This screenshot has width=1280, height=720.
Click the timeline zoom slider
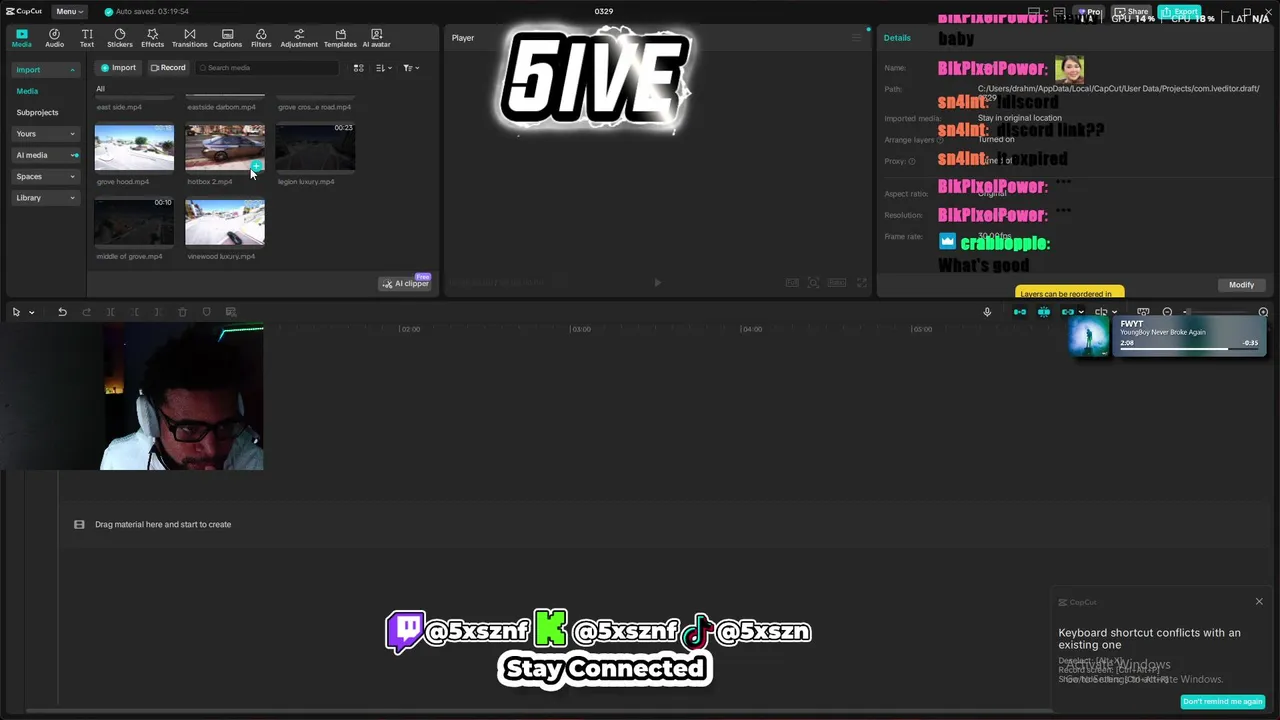[x=1215, y=312]
